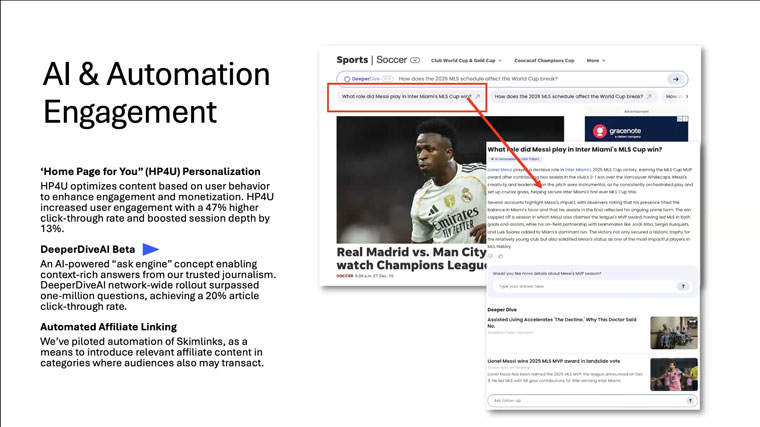This screenshot has width=760, height=427.
Task: Send follow-up question with arrow button
Action: pyautogui.click(x=690, y=401)
